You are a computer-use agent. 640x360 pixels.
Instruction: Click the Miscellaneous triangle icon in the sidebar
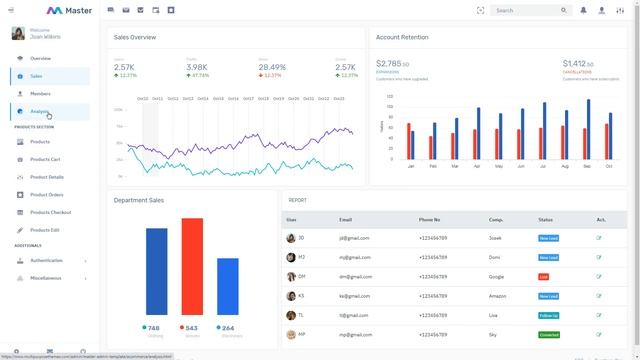coord(20,278)
